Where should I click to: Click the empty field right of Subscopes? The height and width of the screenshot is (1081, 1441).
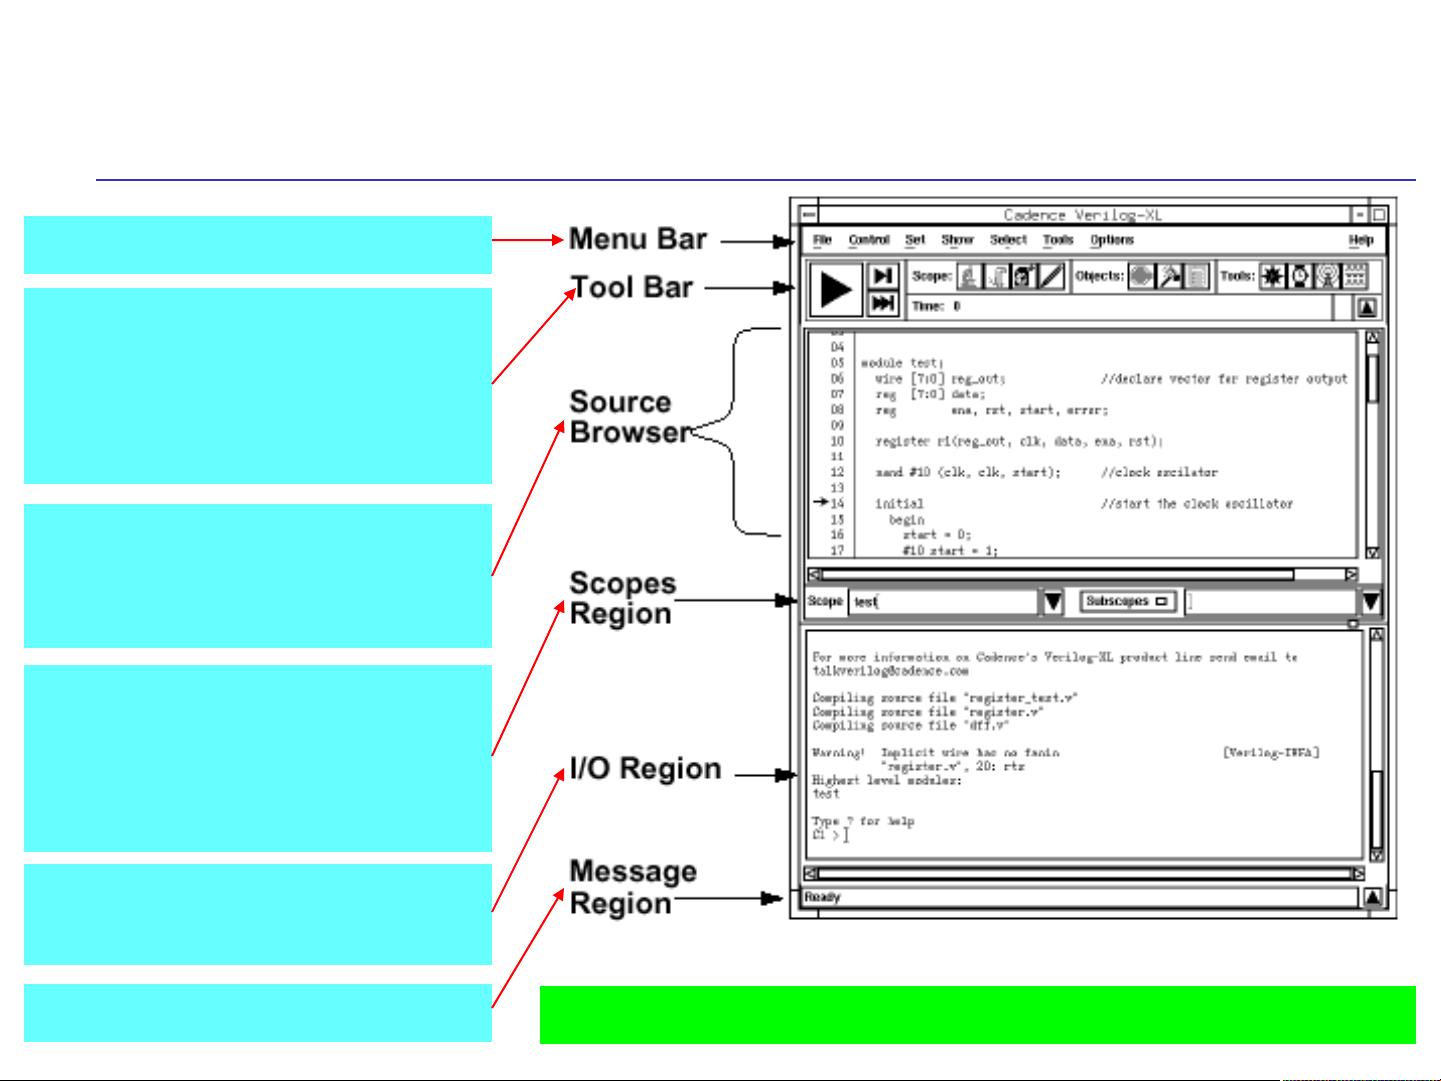point(1270,602)
